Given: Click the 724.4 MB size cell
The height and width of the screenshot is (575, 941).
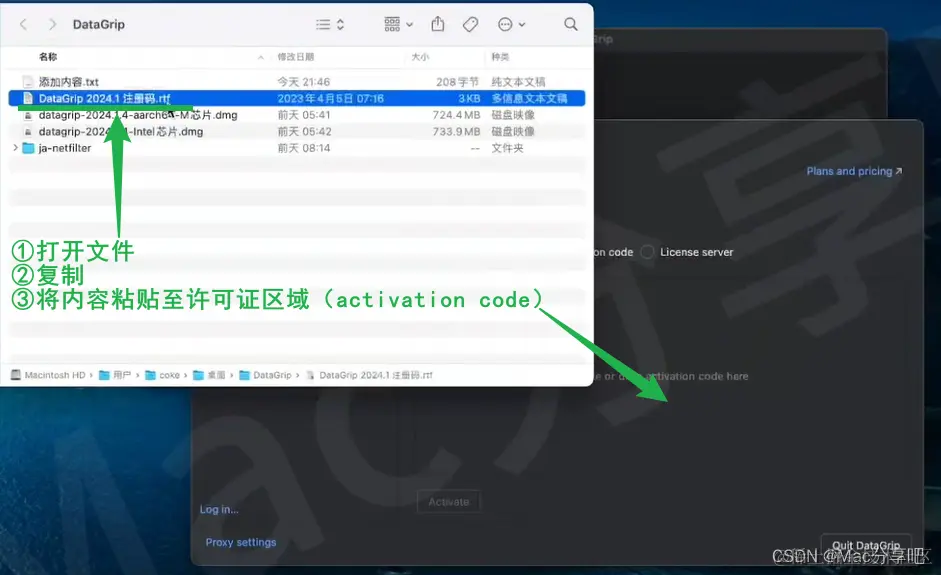Looking at the screenshot, I should pyautogui.click(x=456, y=115).
